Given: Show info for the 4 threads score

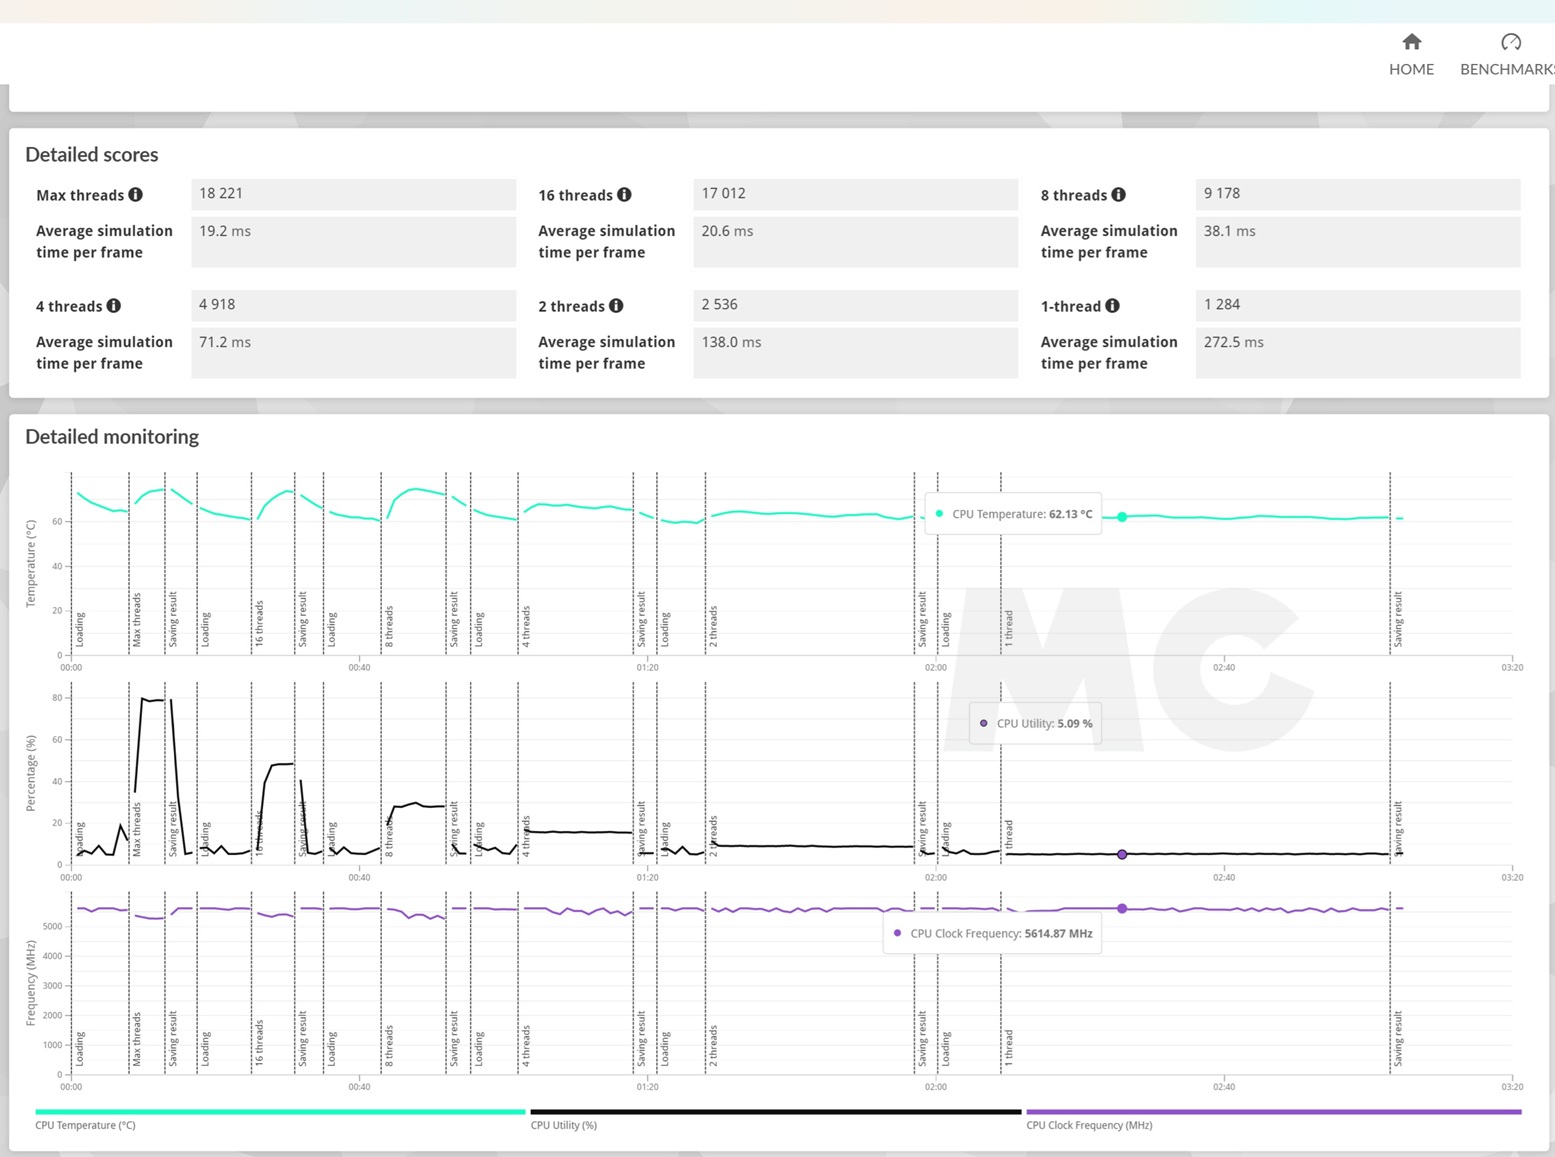Looking at the screenshot, I should [x=114, y=306].
